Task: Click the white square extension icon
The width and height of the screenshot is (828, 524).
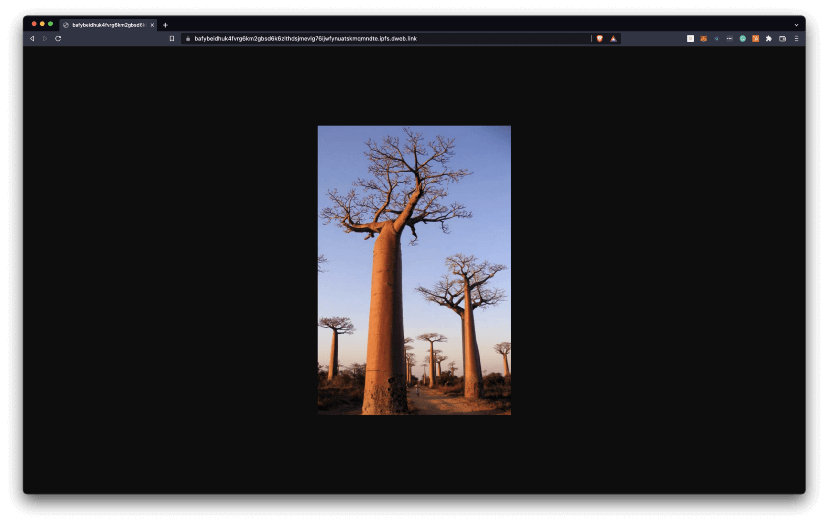Action: [690, 38]
